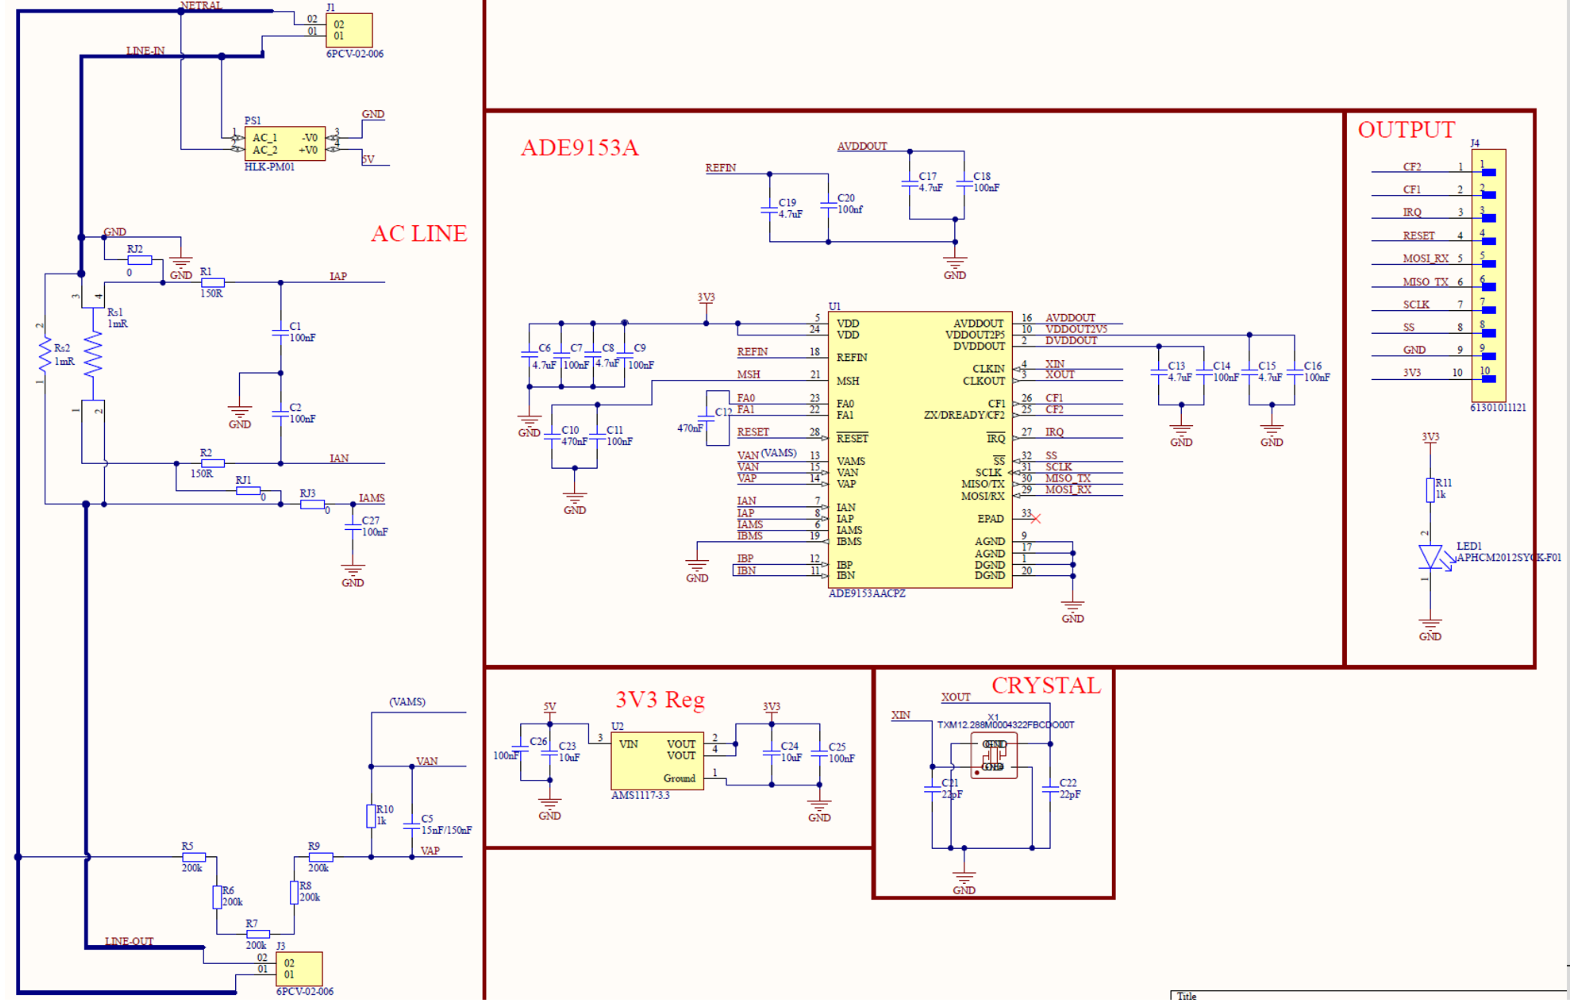Click the 'IAMS' net label near RJ3
The height and width of the screenshot is (1000, 1570).
pyautogui.click(x=372, y=498)
